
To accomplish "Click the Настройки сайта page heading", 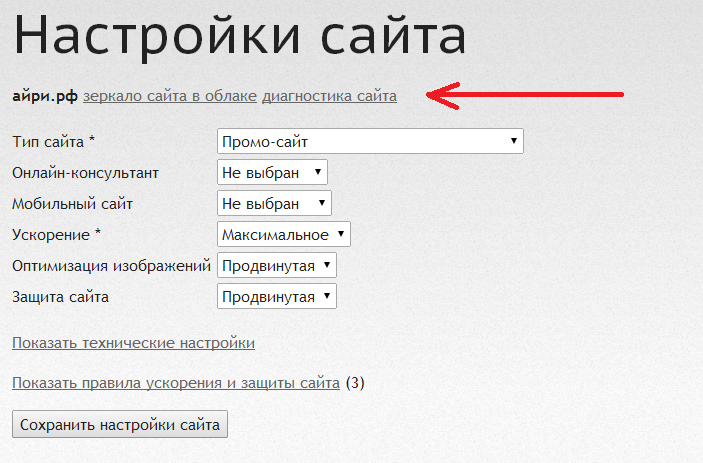I will [x=240, y=36].
